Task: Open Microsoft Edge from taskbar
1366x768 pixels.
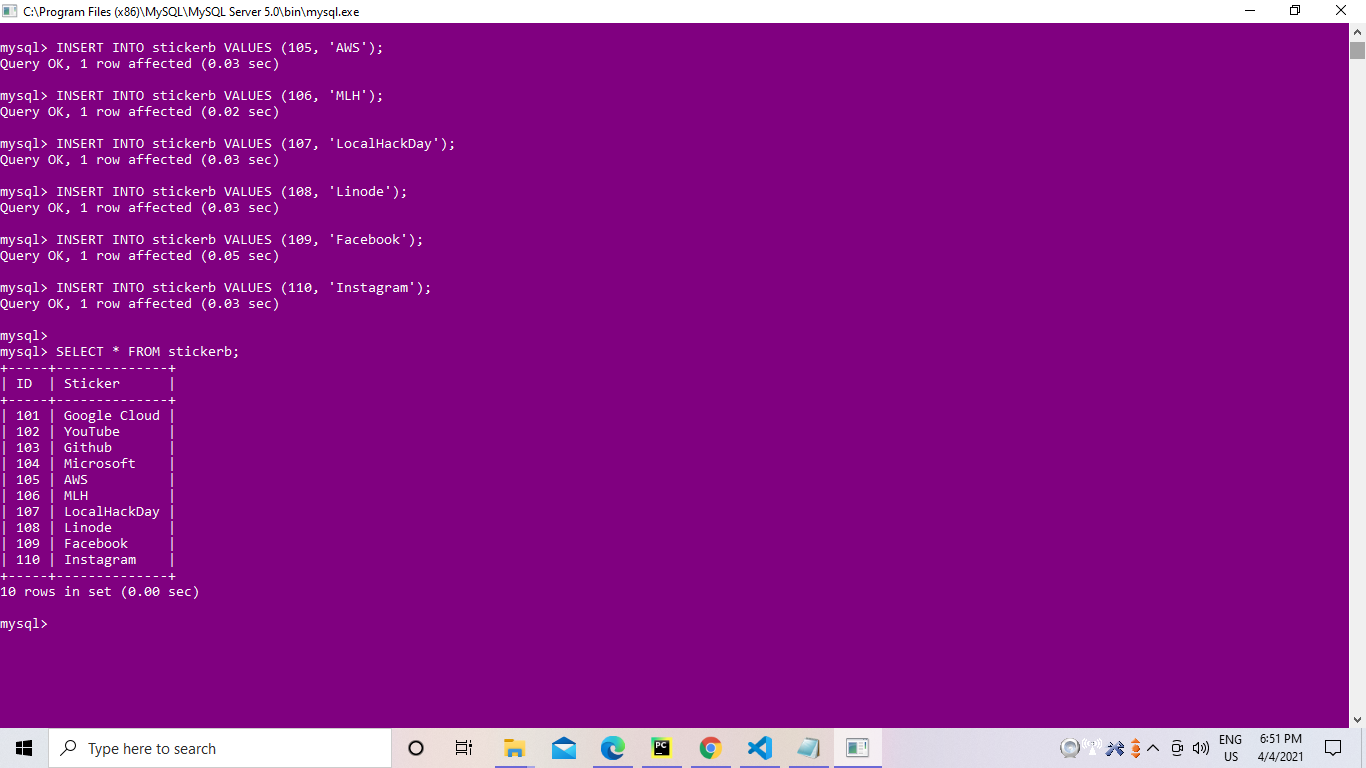Action: 612,748
